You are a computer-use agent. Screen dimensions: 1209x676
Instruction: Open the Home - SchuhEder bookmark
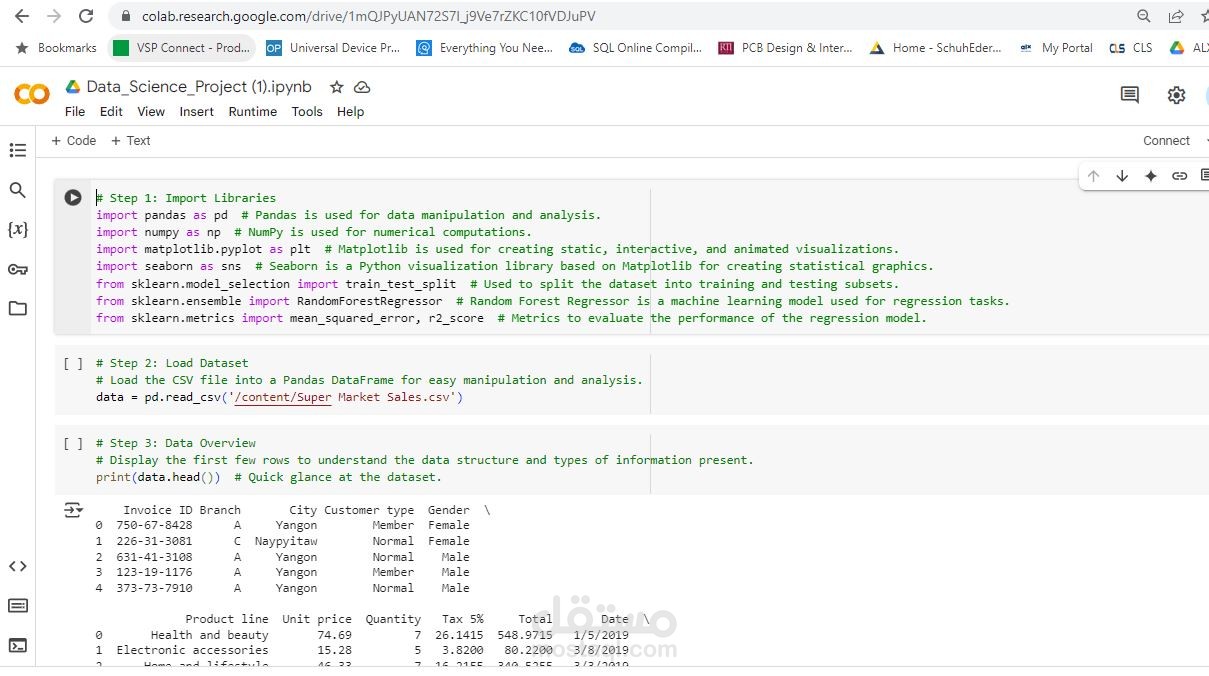[936, 47]
